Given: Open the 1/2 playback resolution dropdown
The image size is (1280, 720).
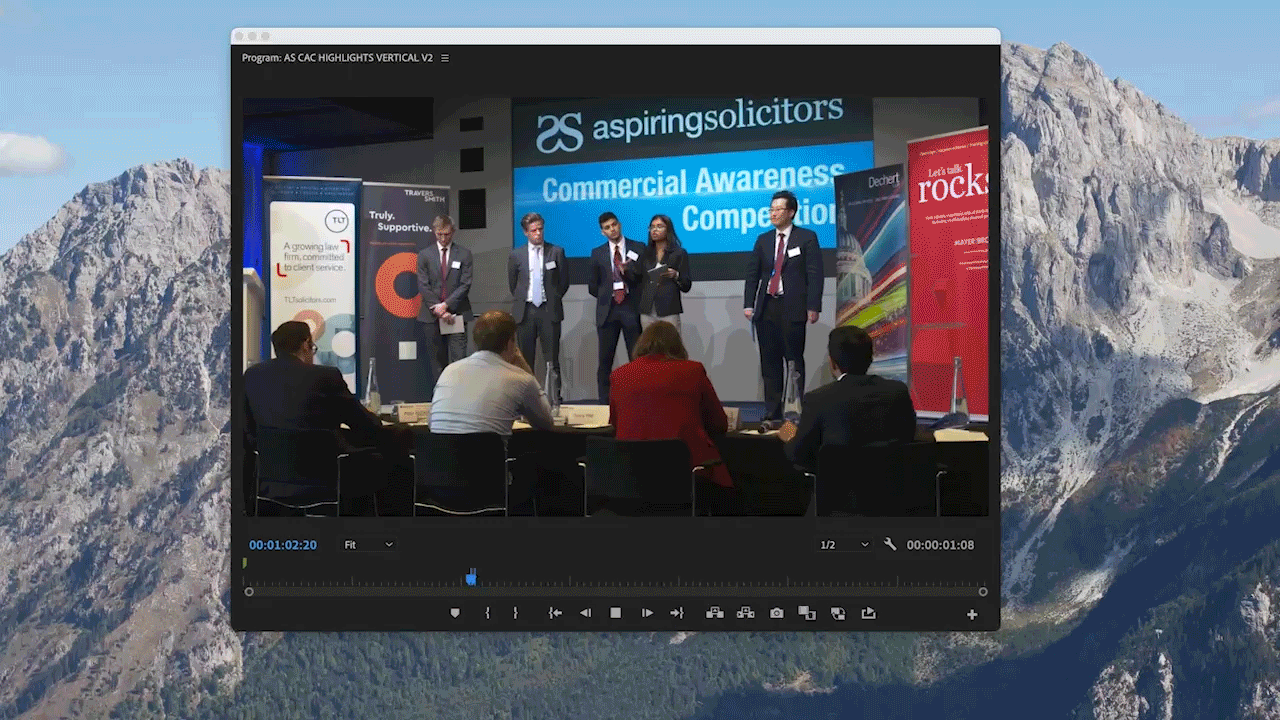Looking at the screenshot, I should pyautogui.click(x=845, y=545).
